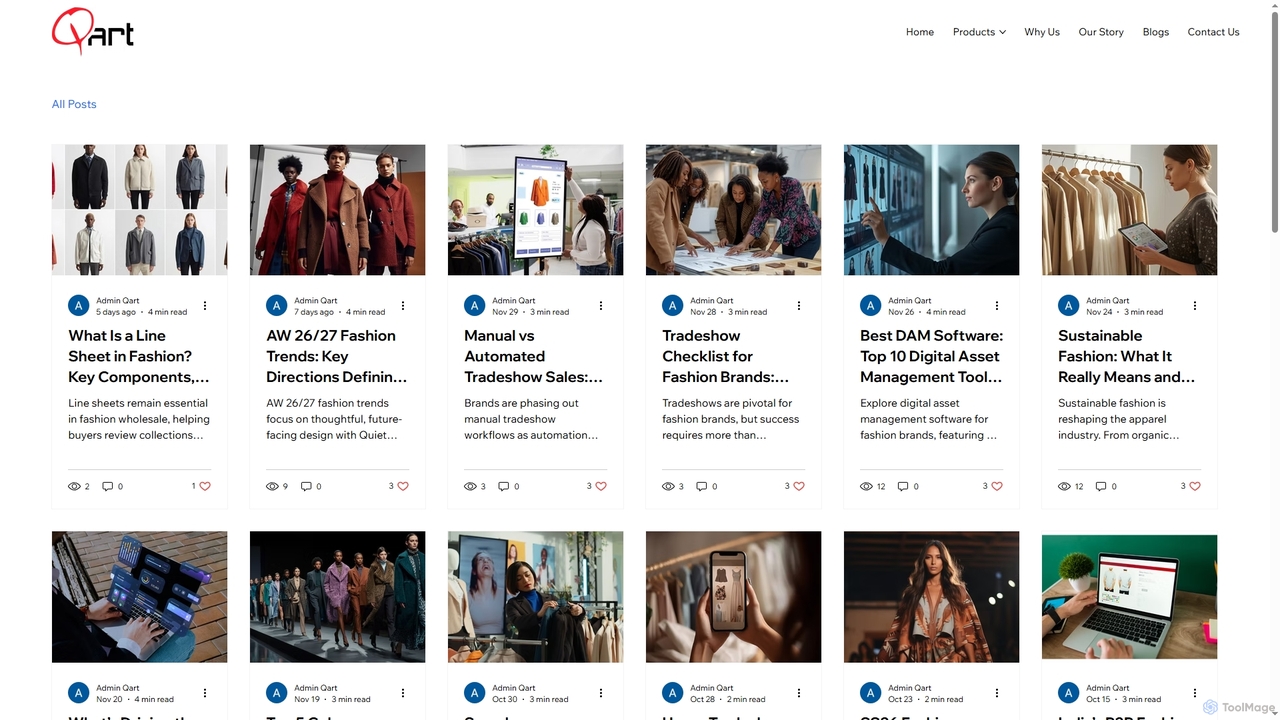Go to Contact Us

coord(1213,32)
